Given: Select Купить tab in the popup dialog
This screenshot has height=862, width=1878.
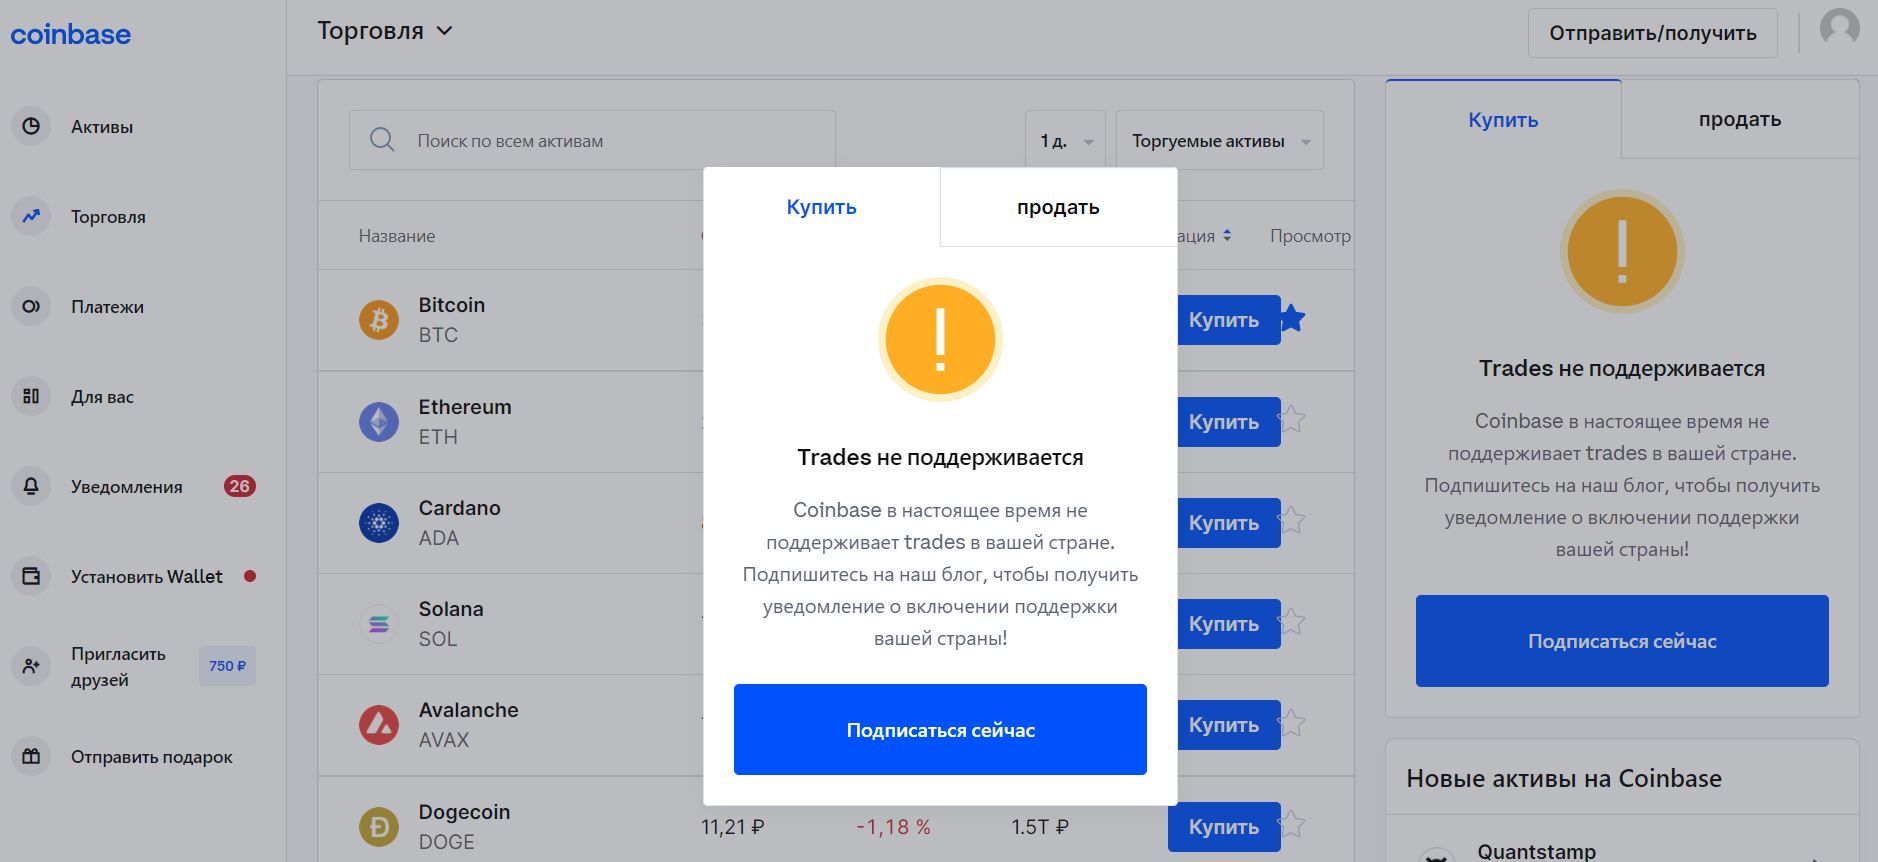Looking at the screenshot, I should point(821,207).
